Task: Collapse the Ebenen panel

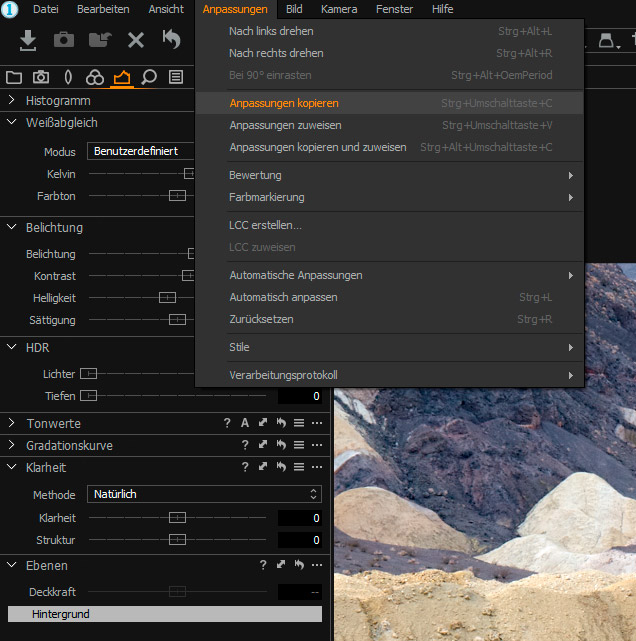Action: click(11, 565)
